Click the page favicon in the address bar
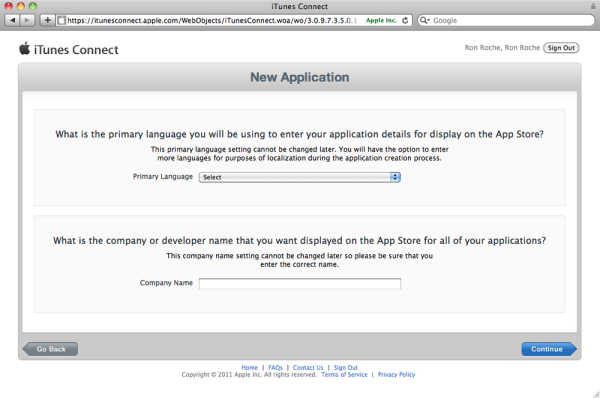 [x=62, y=20]
